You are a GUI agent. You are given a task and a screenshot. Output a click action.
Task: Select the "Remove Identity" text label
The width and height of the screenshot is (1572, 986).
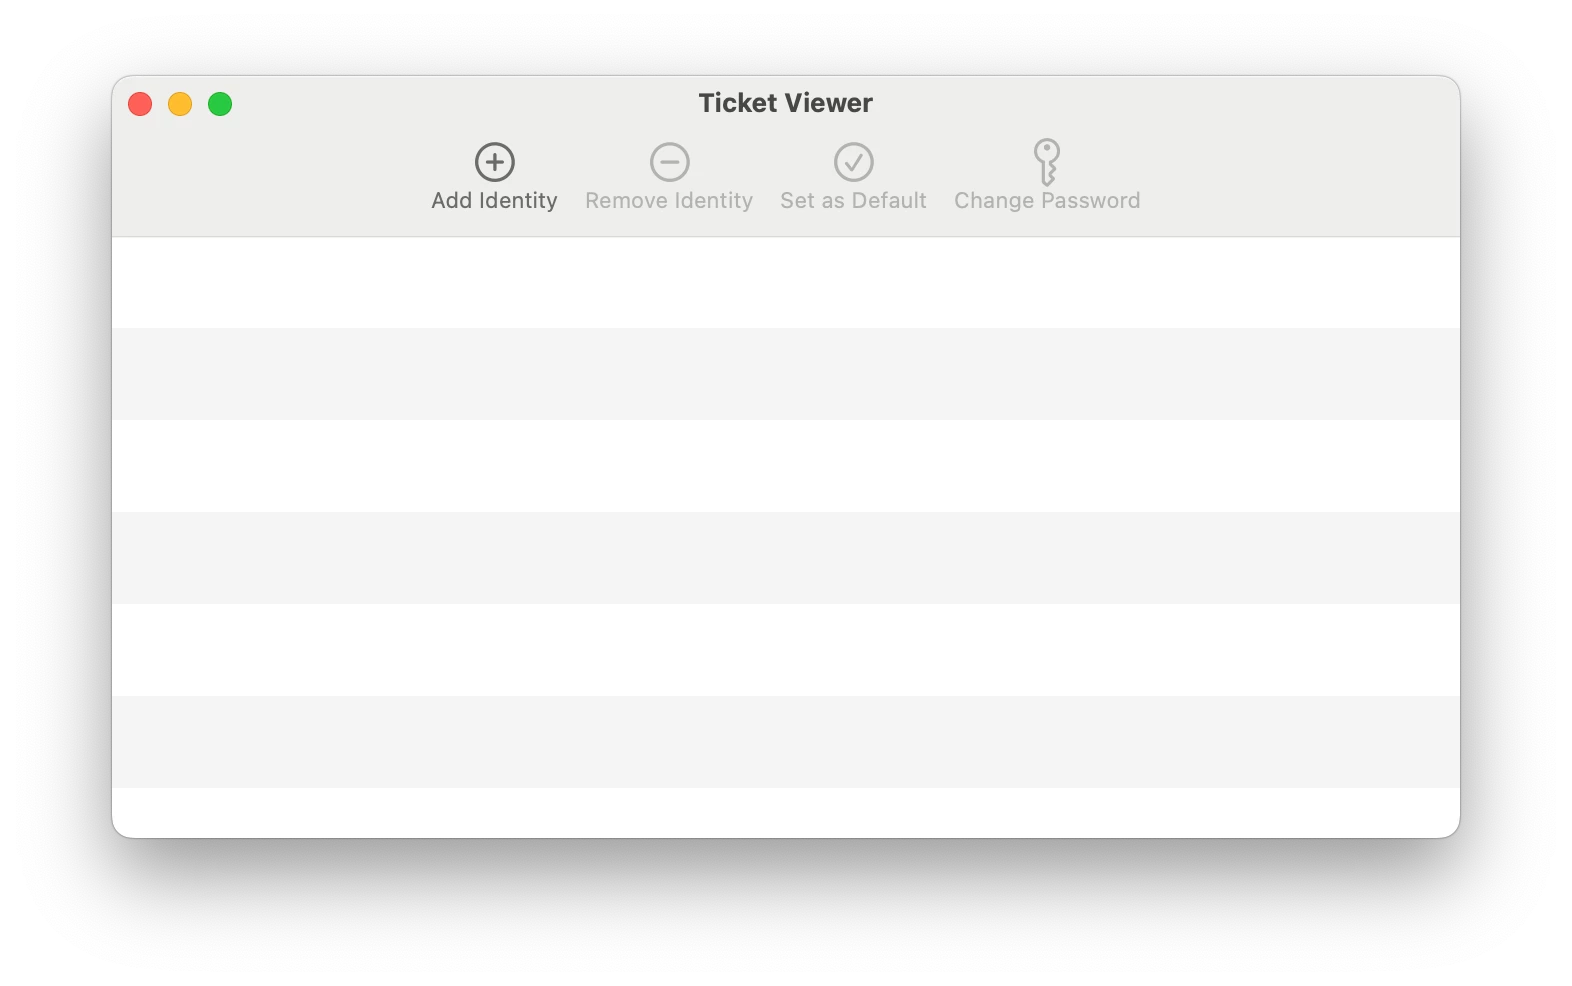(x=669, y=201)
